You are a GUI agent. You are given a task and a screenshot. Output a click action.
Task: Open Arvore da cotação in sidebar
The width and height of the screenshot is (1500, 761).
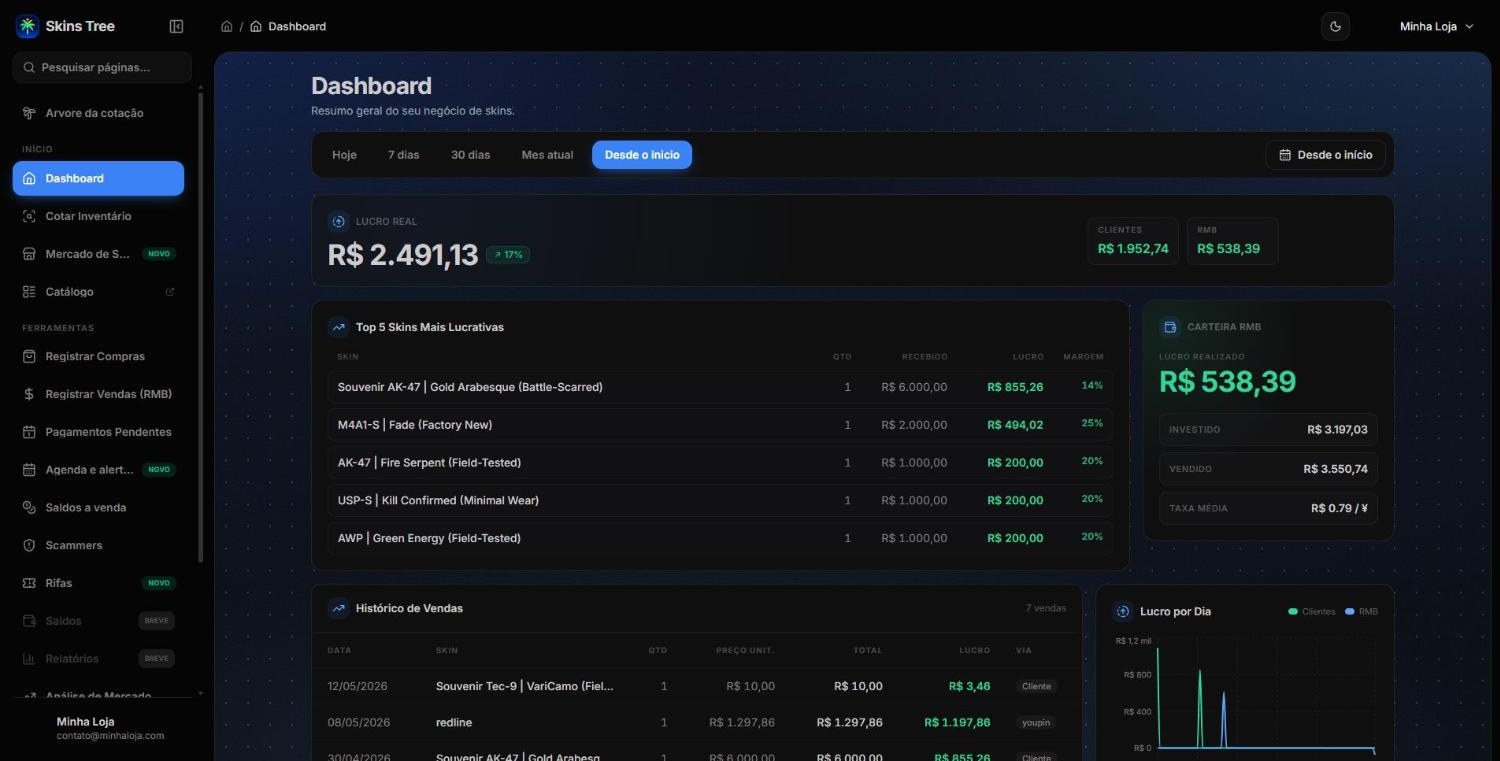tap(98, 113)
